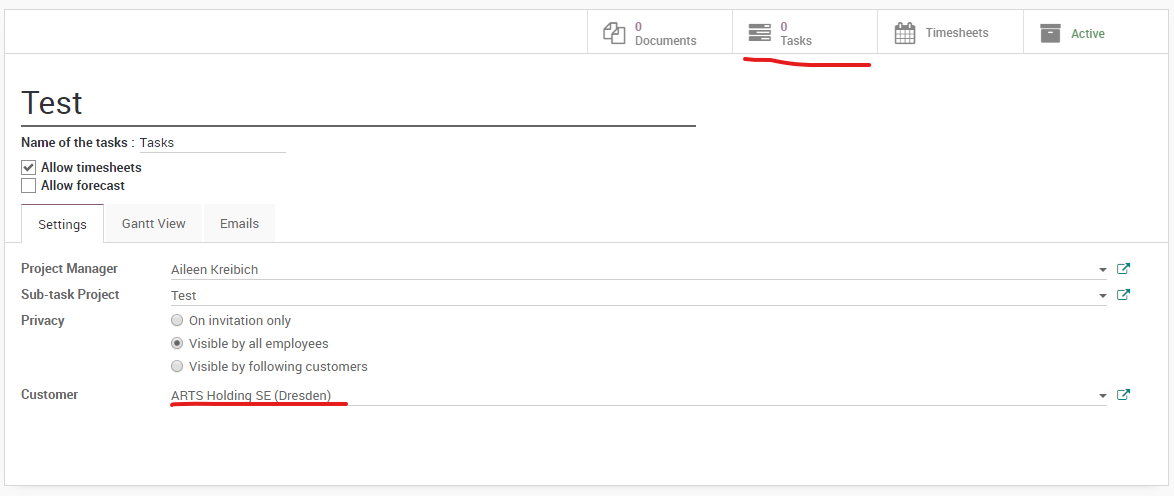Switch to the Emails tab
Image resolution: width=1174 pixels, height=496 pixels.
(240, 223)
